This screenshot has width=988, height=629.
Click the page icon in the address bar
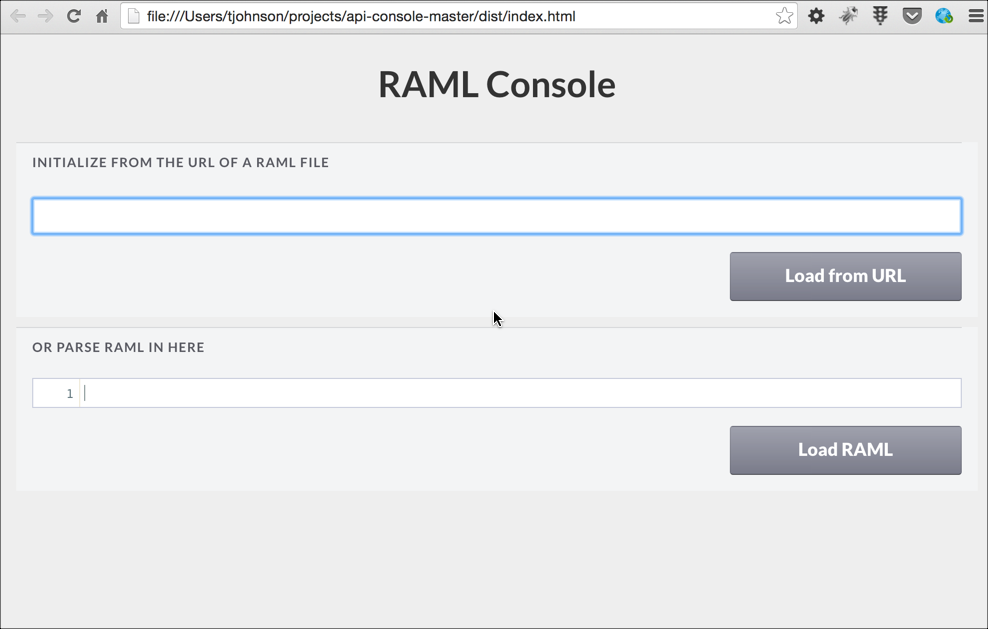(134, 16)
